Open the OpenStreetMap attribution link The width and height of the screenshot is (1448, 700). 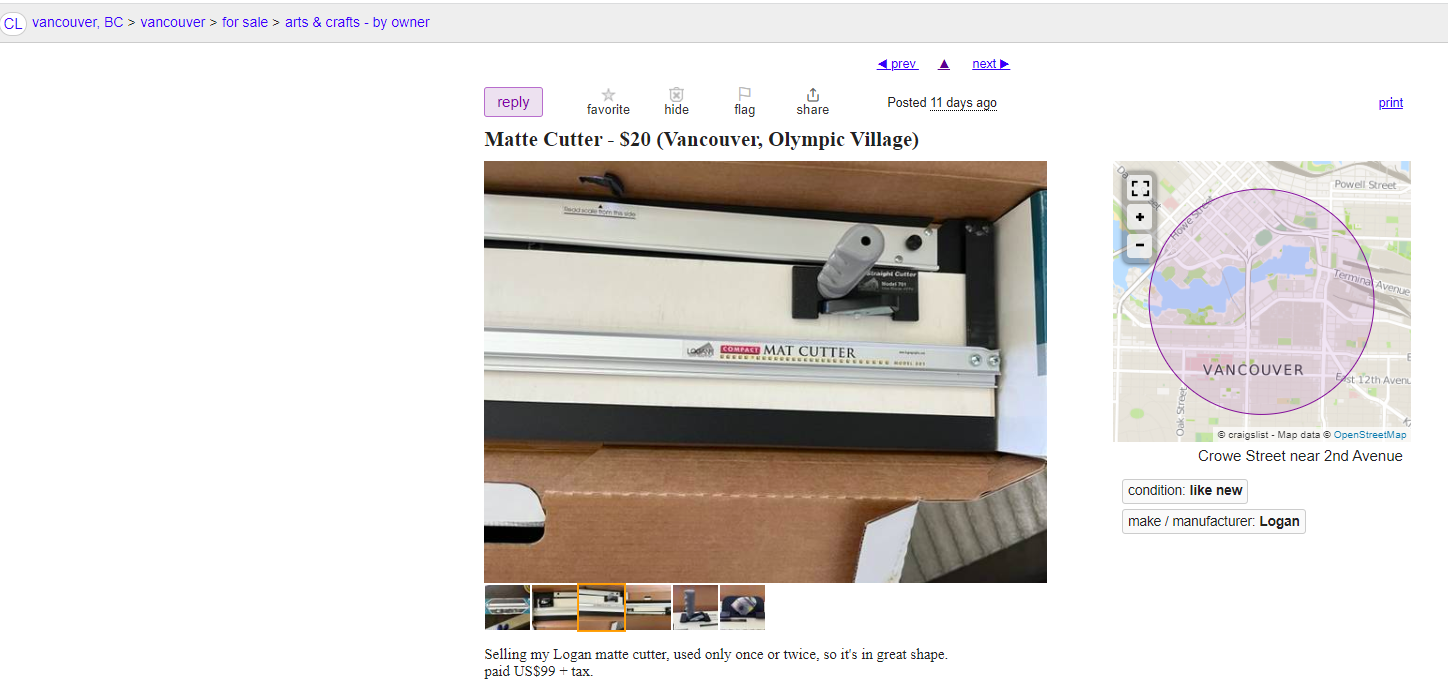coord(1370,435)
